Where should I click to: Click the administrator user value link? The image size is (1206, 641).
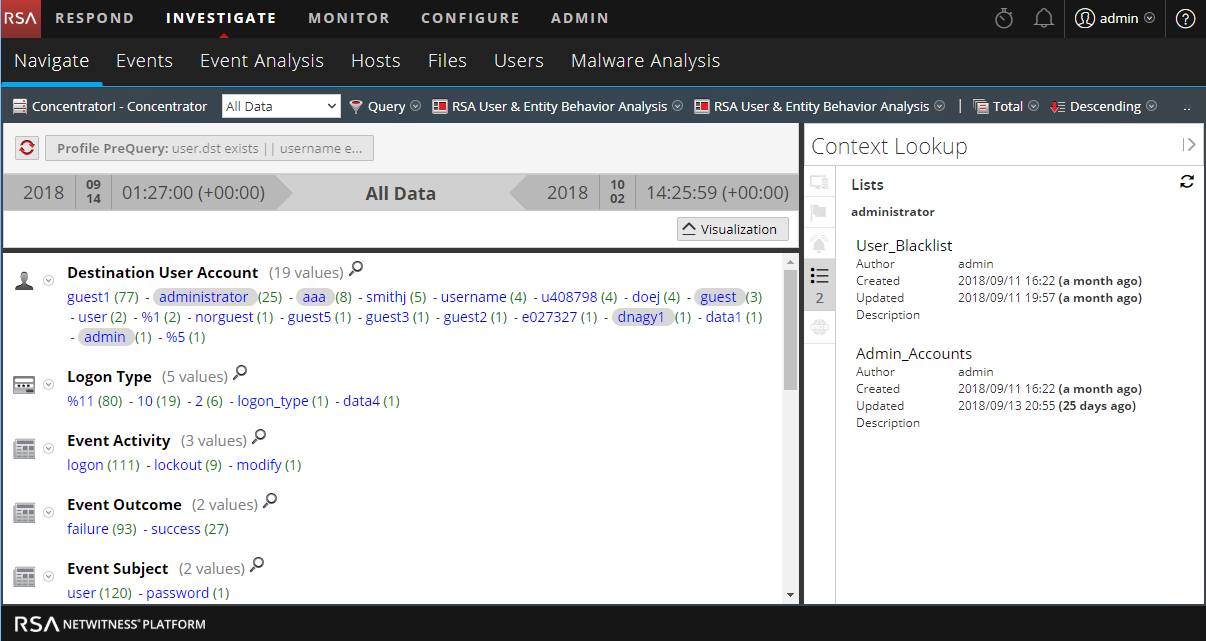click(204, 297)
